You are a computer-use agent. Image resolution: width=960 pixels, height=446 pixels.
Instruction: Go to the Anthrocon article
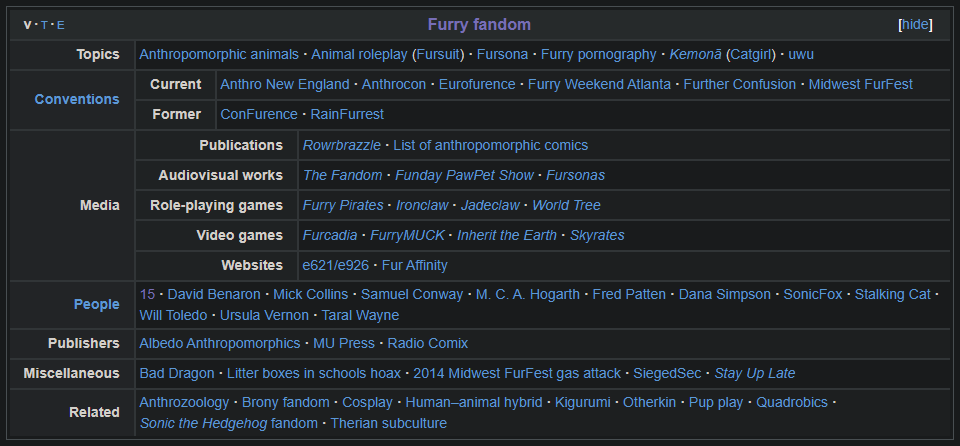pos(394,85)
